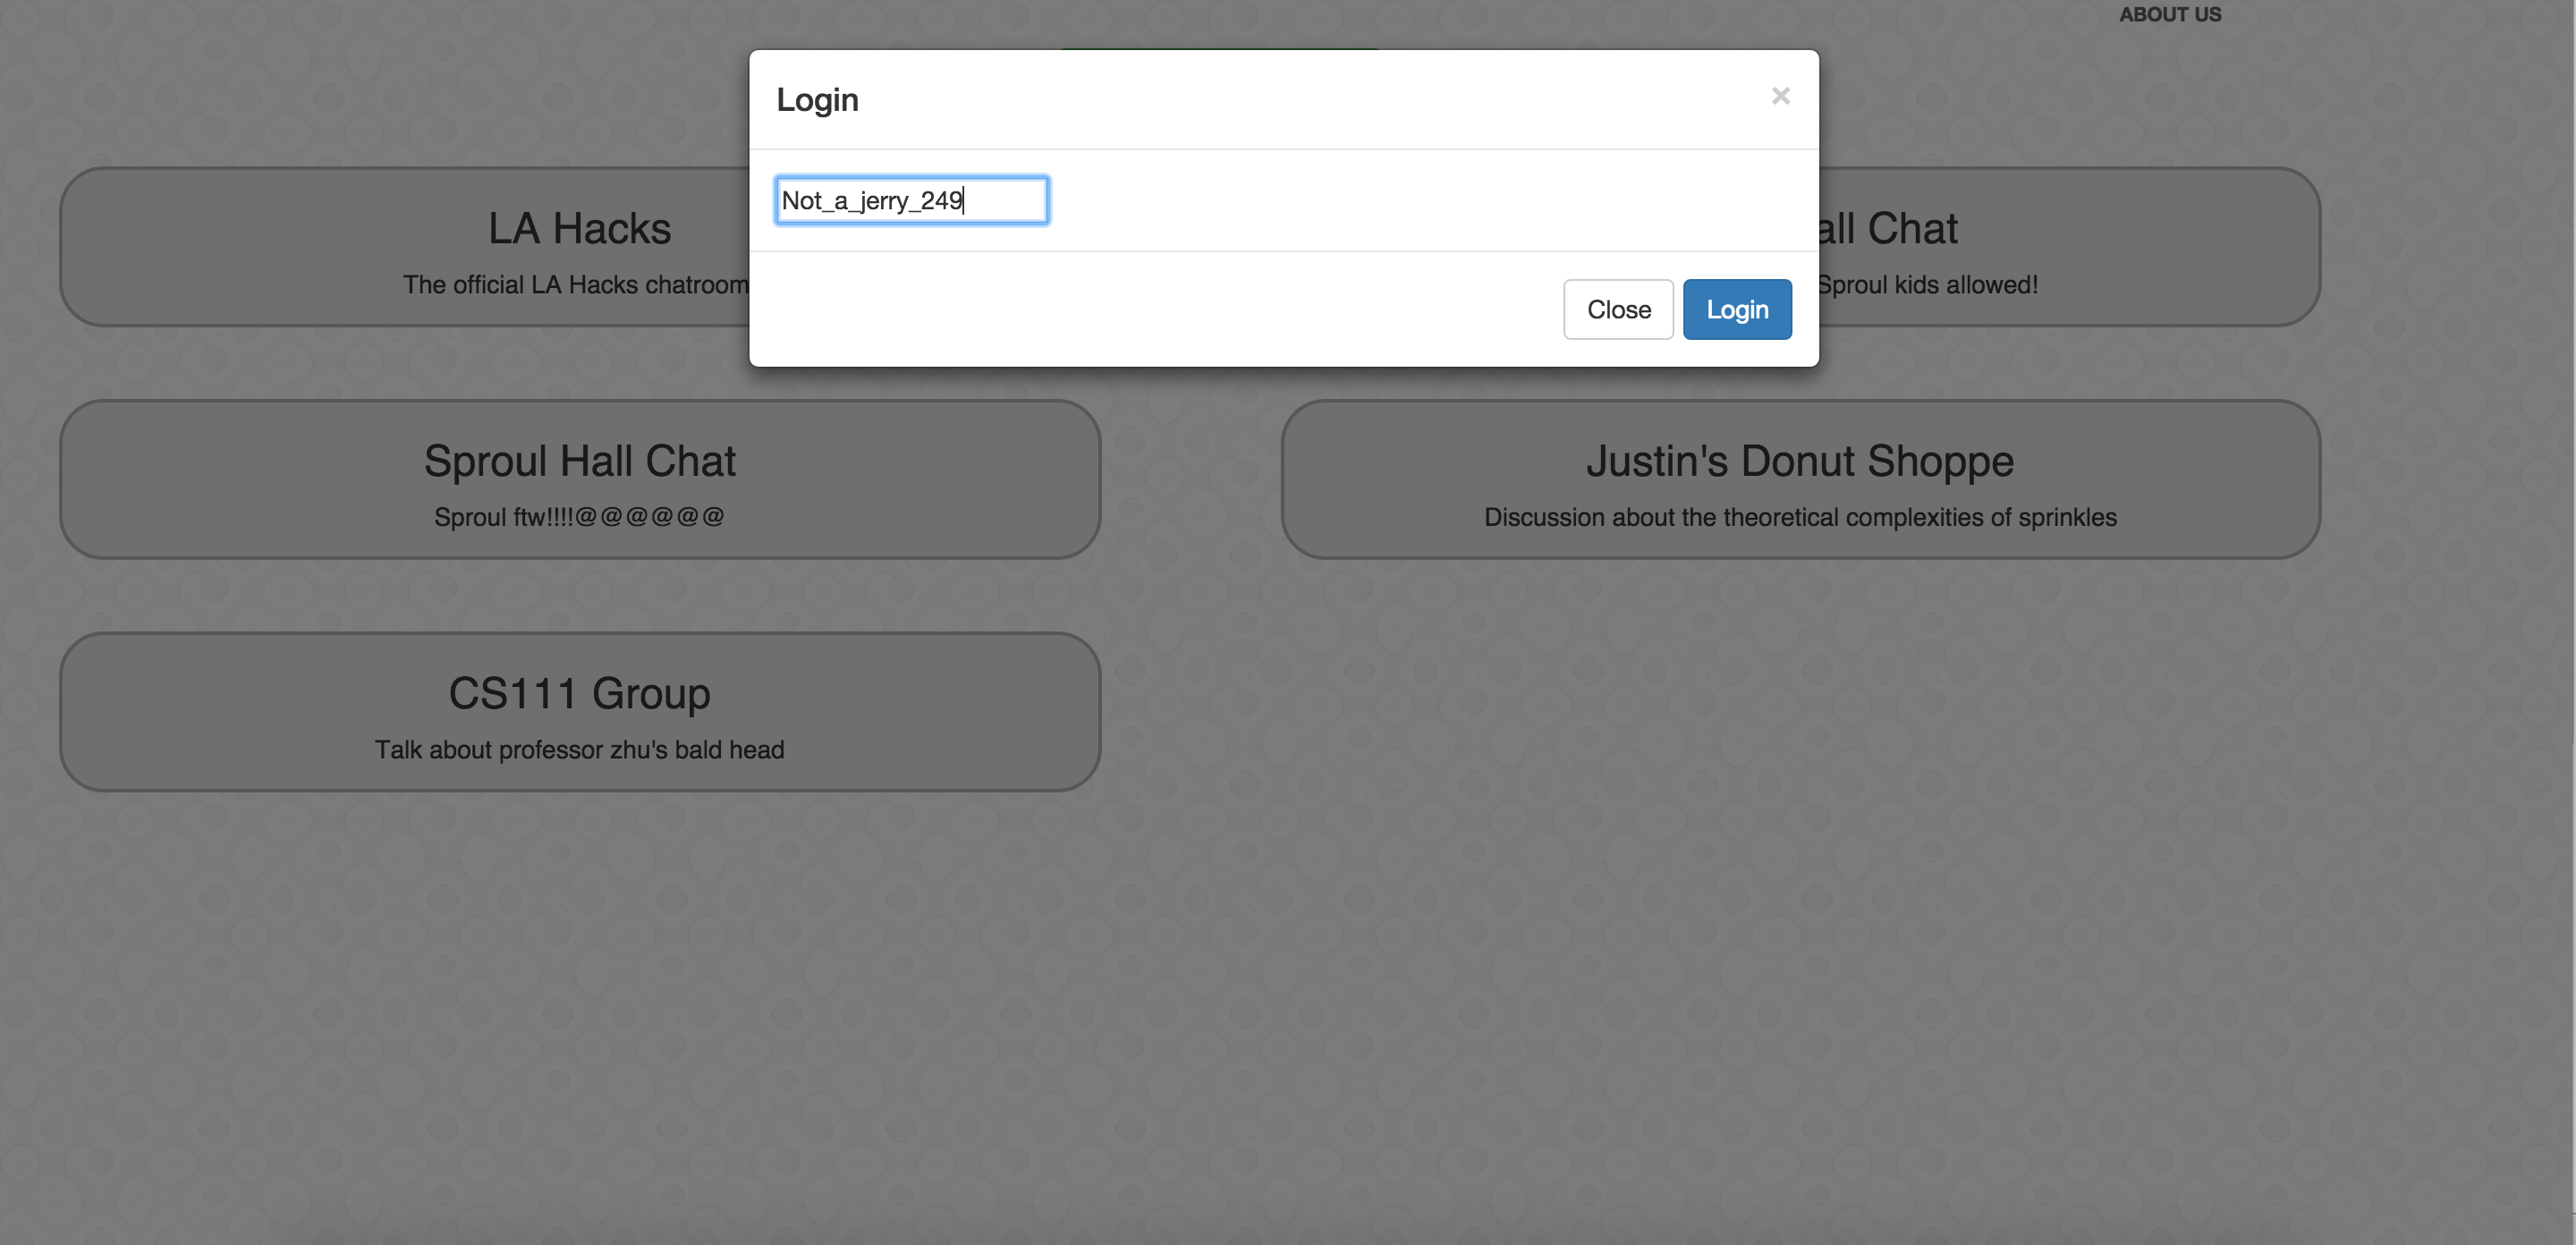Open the LA Hacks chatroom card title
Image resolution: width=2576 pixels, height=1245 pixels.
click(579, 229)
